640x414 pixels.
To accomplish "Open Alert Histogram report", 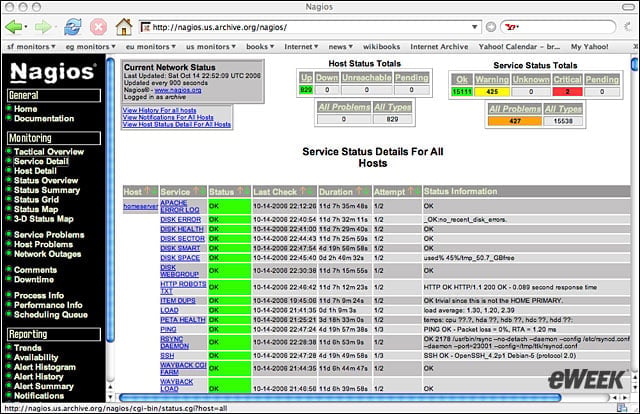I will click(x=45, y=367).
